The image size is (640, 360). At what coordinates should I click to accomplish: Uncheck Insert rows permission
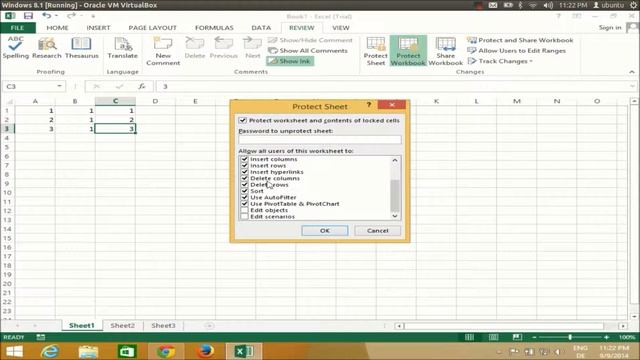click(244, 165)
